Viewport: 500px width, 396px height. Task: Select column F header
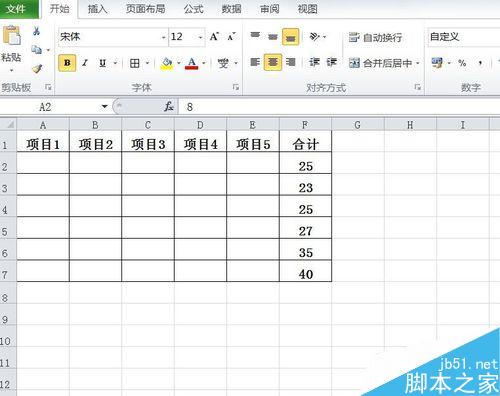point(305,125)
